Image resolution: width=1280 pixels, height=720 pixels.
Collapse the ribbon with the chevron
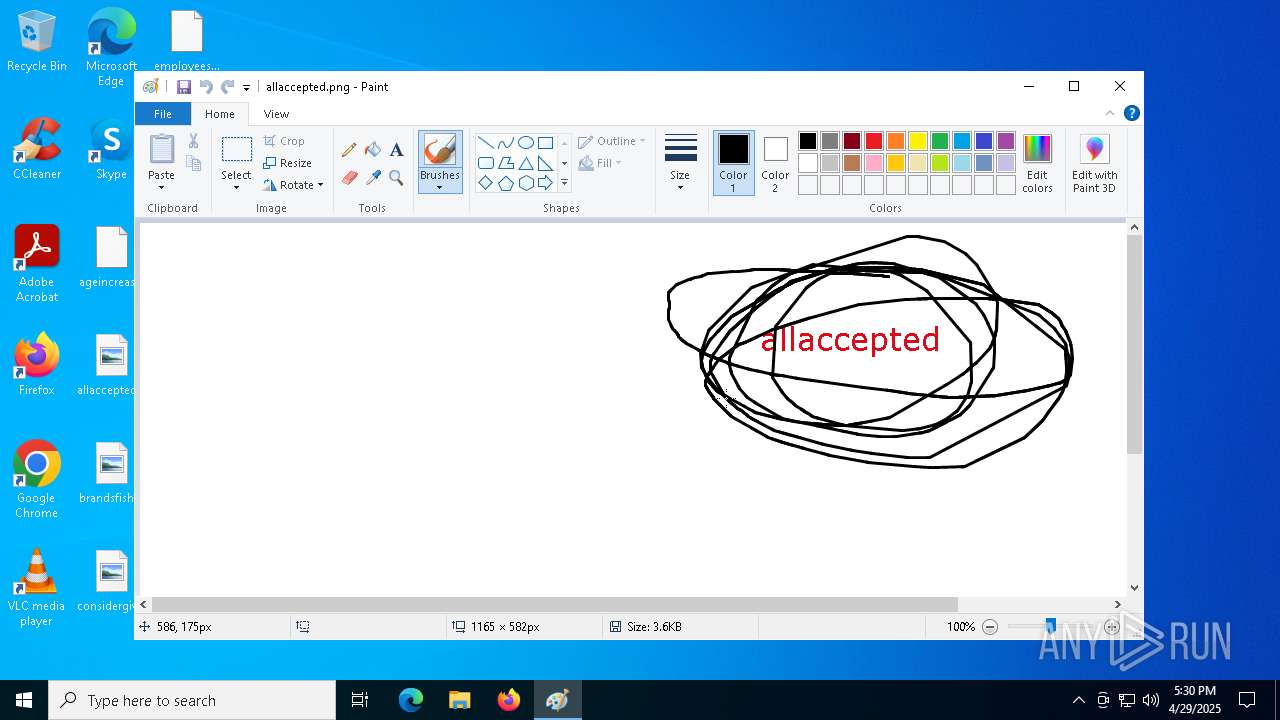point(1110,113)
